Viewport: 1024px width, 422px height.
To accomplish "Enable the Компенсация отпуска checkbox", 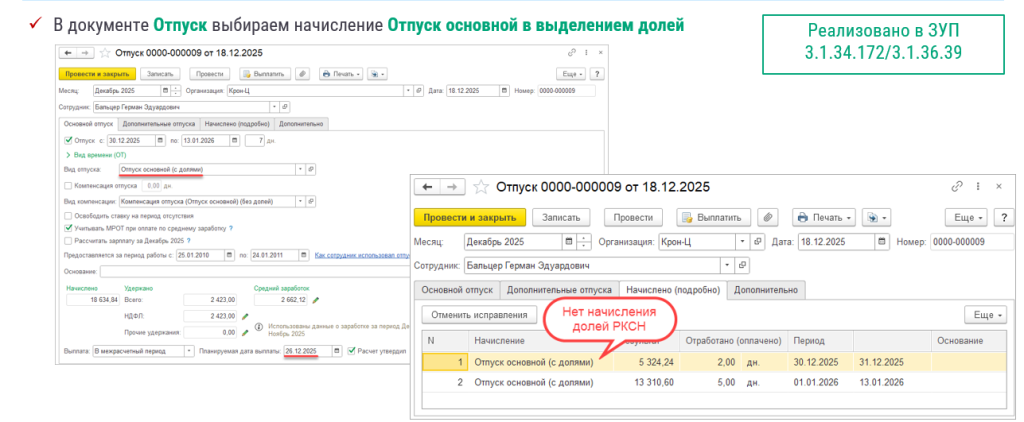I will [67, 185].
